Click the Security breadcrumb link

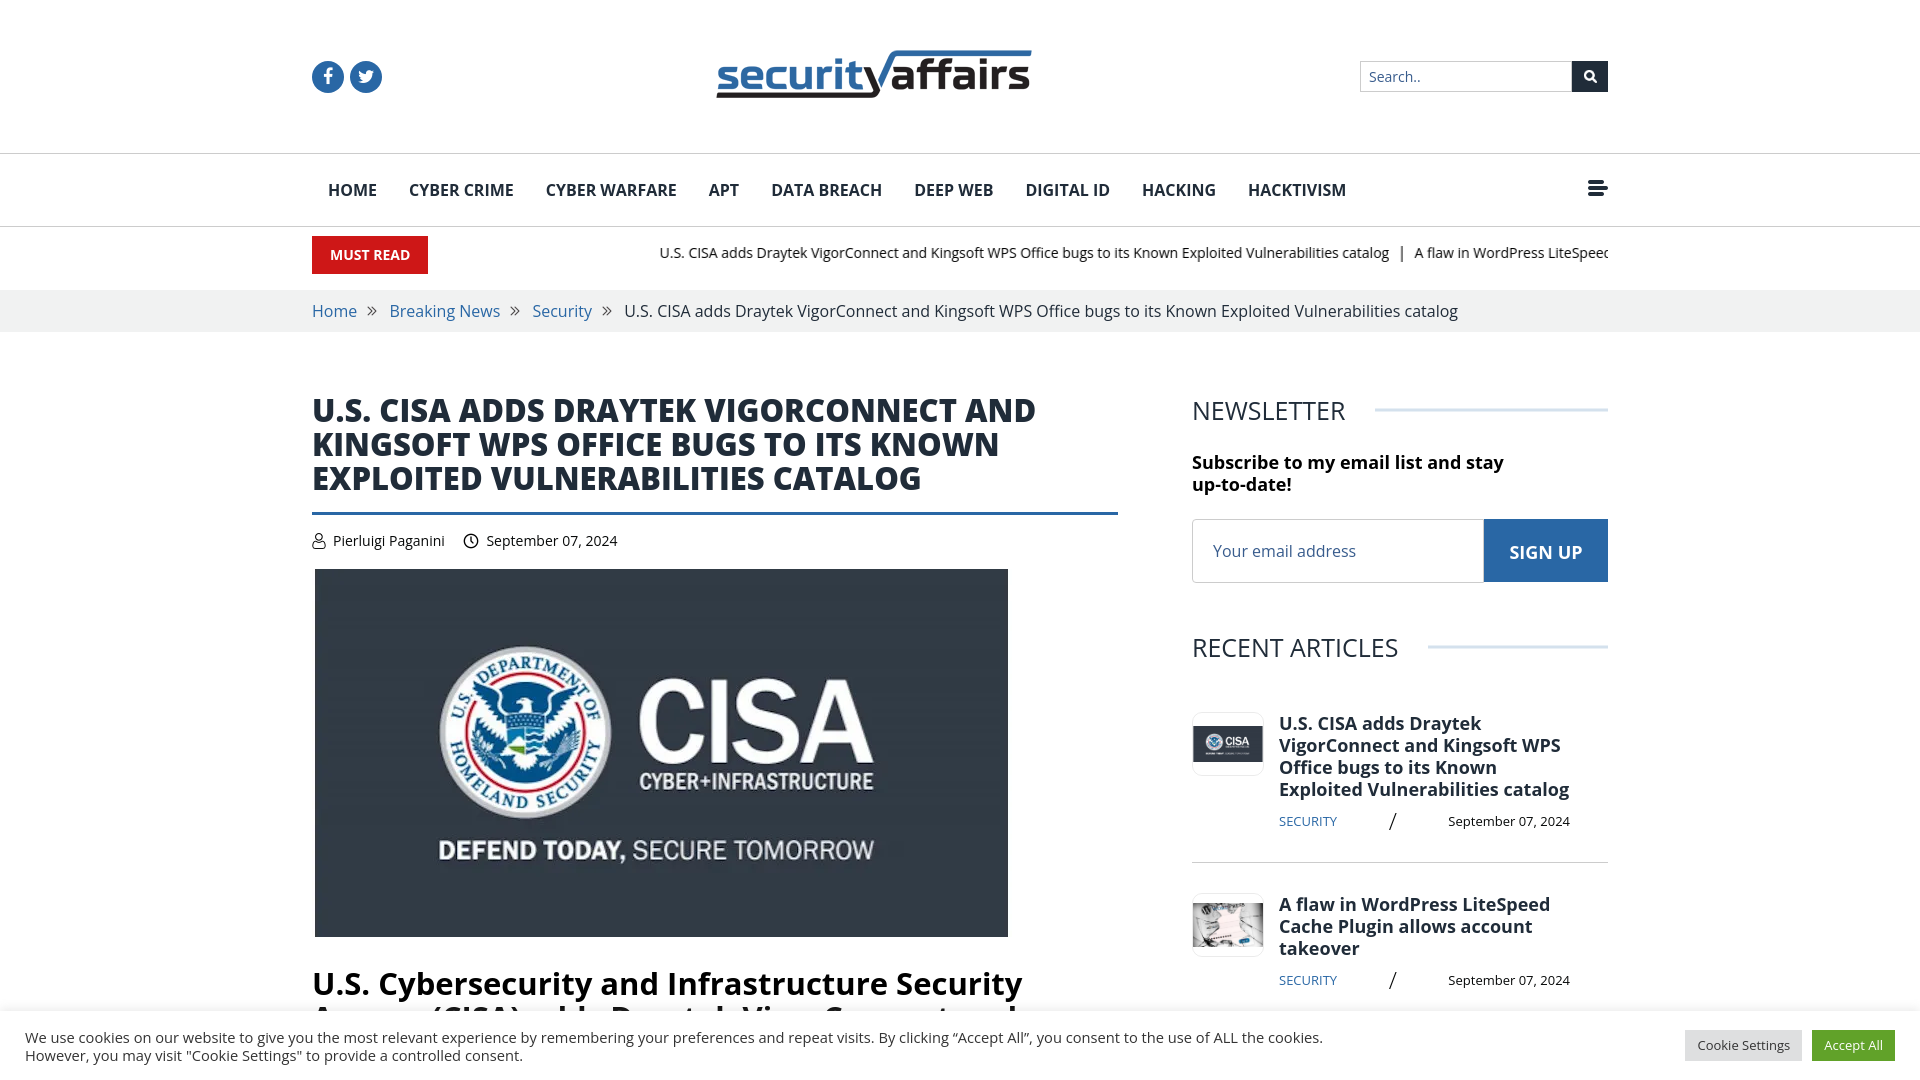tap(560, 311)
